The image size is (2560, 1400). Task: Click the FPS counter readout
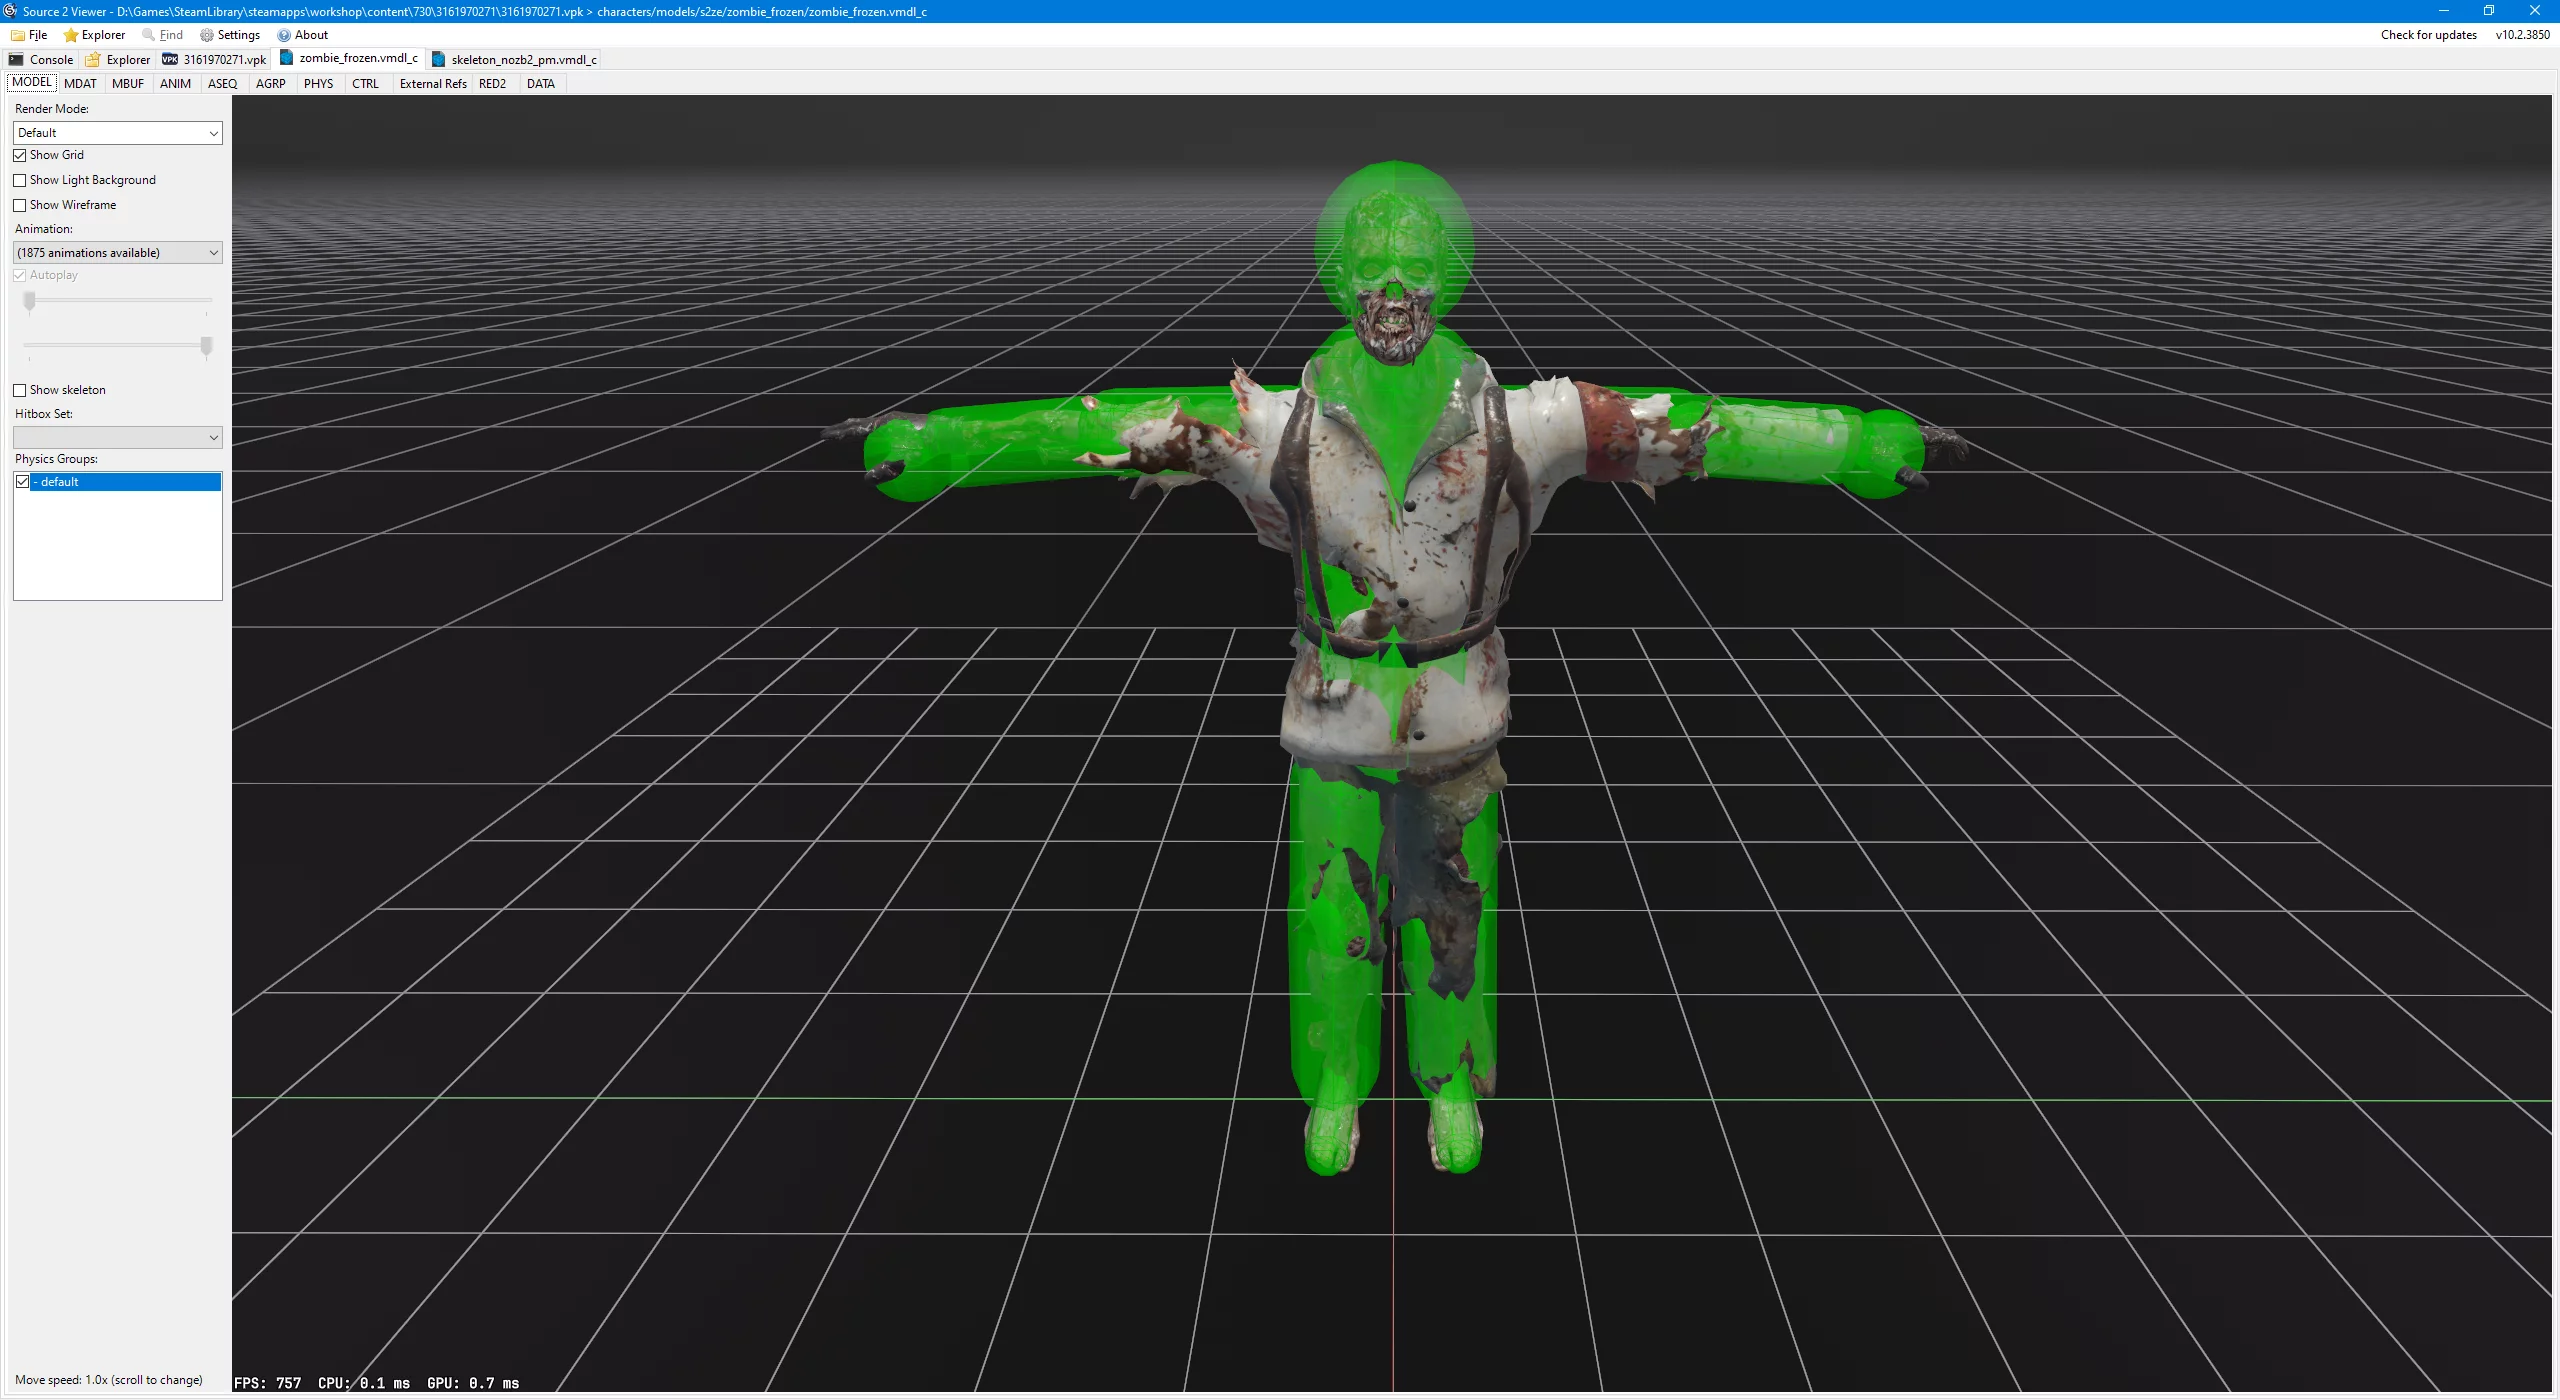pos(268,1383)
